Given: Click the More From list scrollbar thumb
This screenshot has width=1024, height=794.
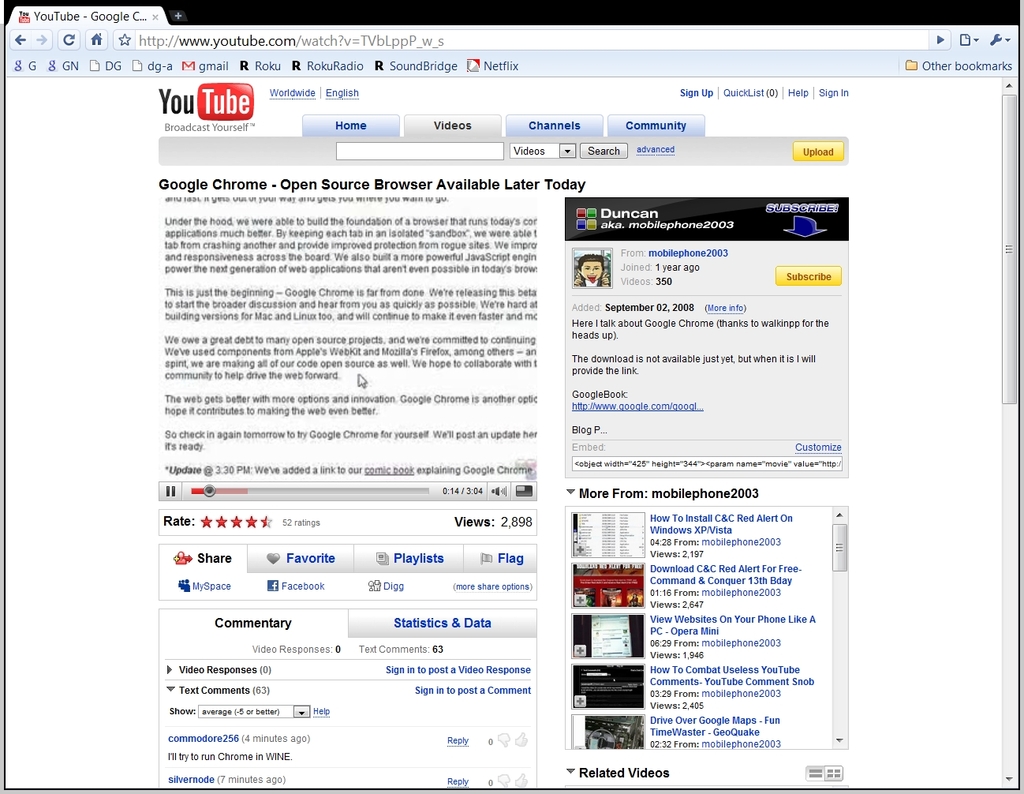Looking at the screenshot, I should click(x=840, y=547).
